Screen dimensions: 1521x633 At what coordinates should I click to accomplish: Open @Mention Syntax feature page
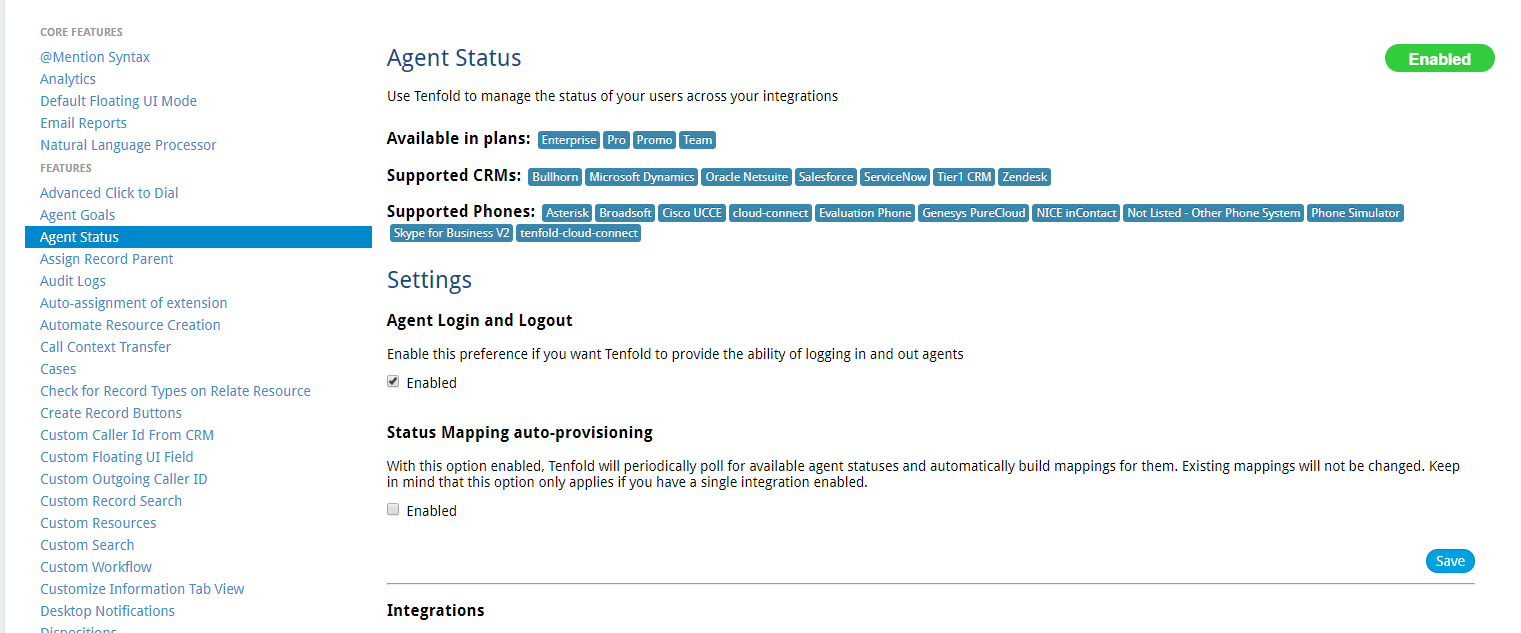[95, 57]
